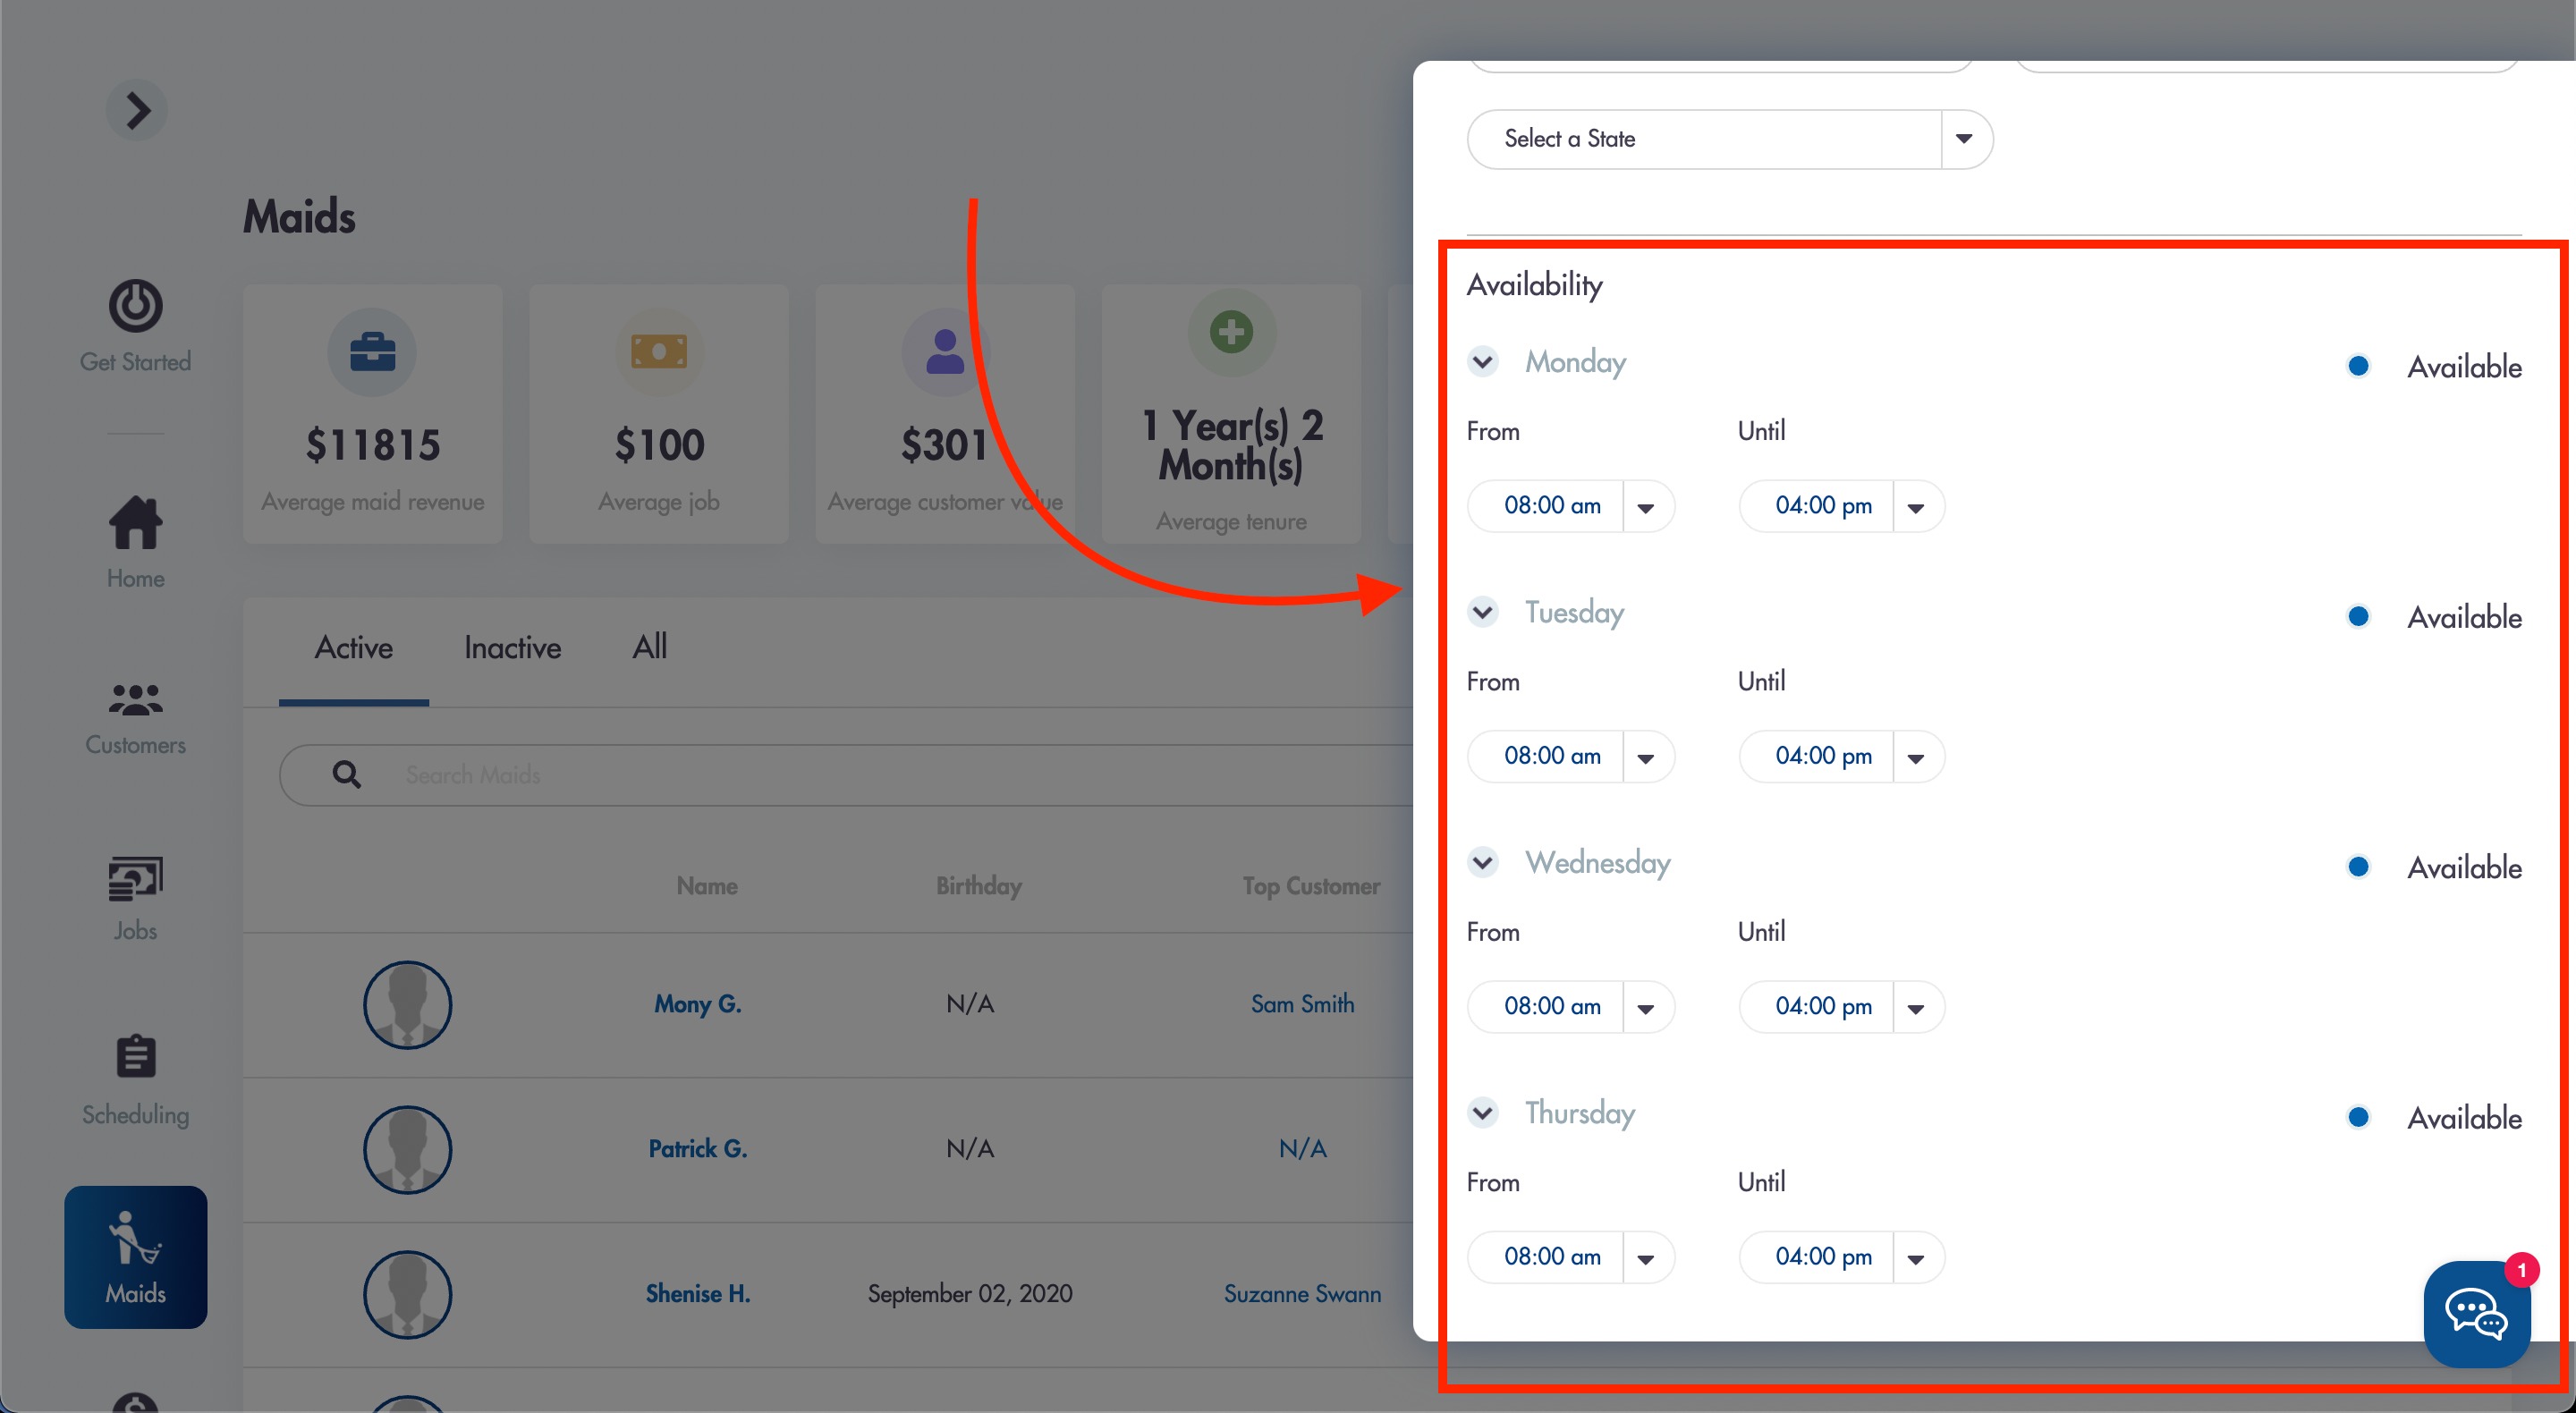Click the $100 Average job value
Viewport: 2576px width, 1413px height.
(659, 445)
